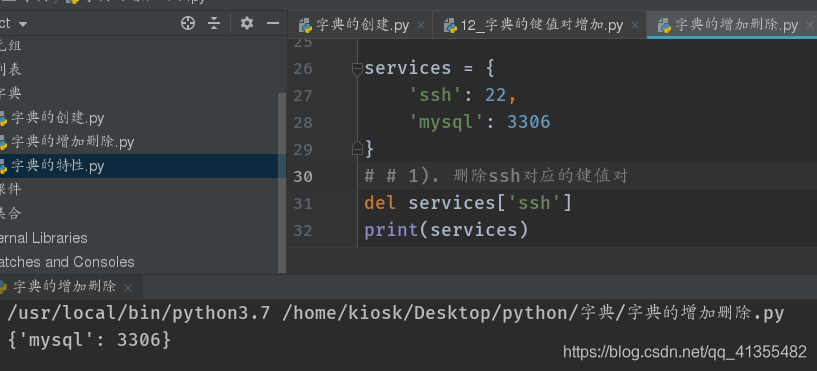Select the External Libraries node

pyautogui.click(x=44, y=238)
